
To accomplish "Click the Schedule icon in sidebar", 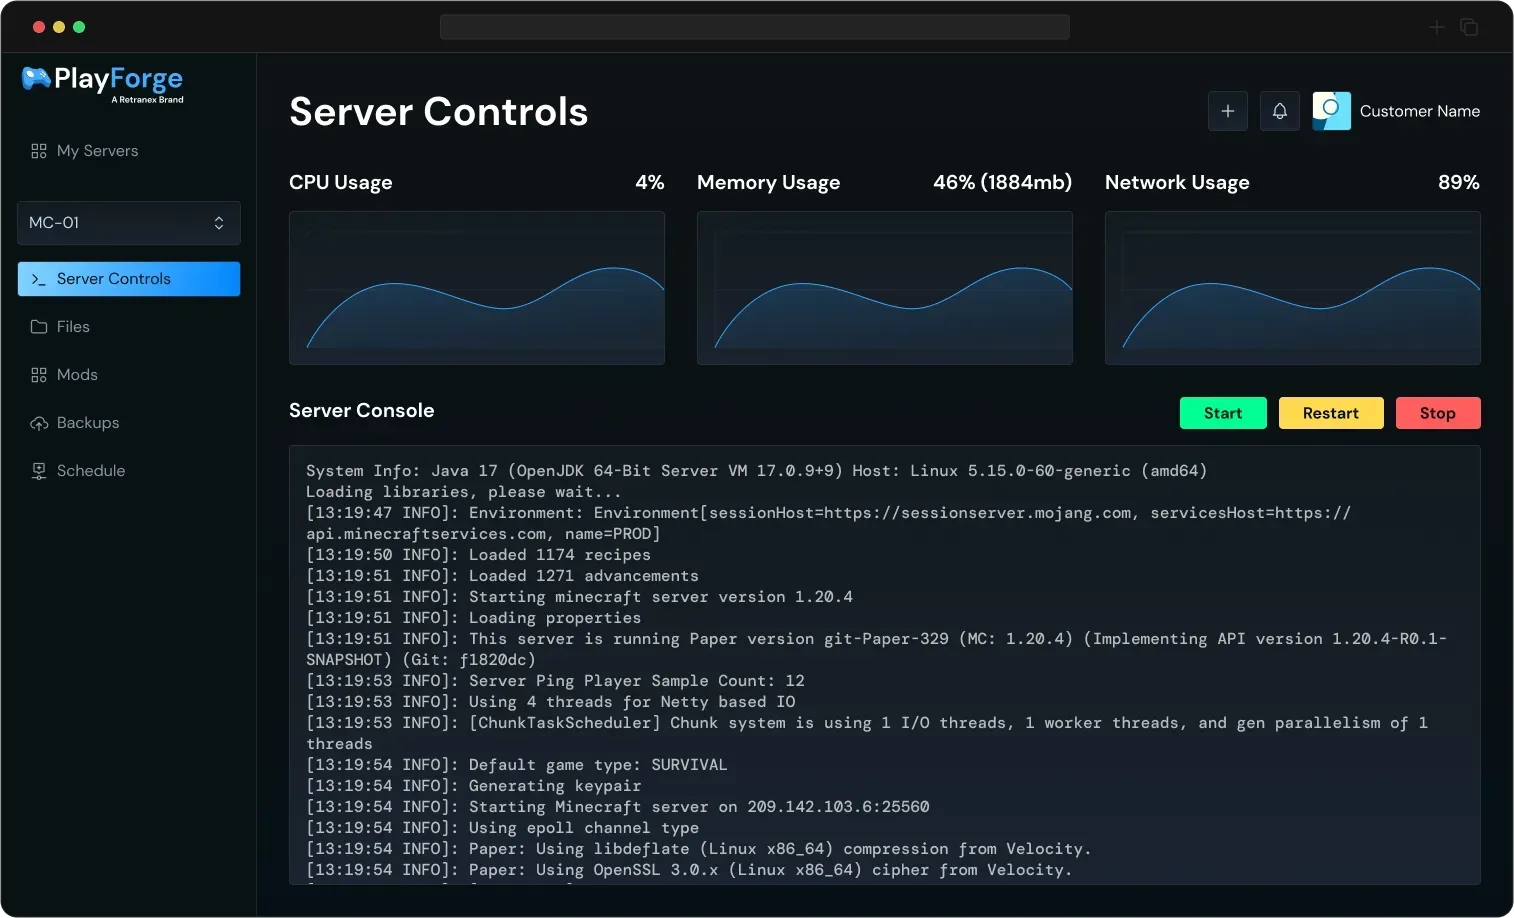I will point(39,471).
